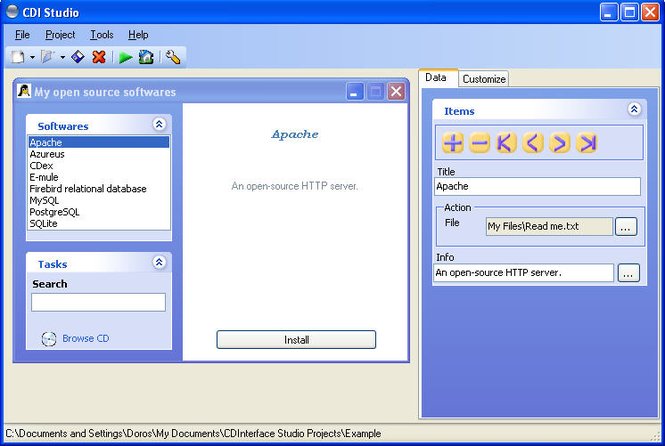Switch to the Customize tab

point(484,79)
